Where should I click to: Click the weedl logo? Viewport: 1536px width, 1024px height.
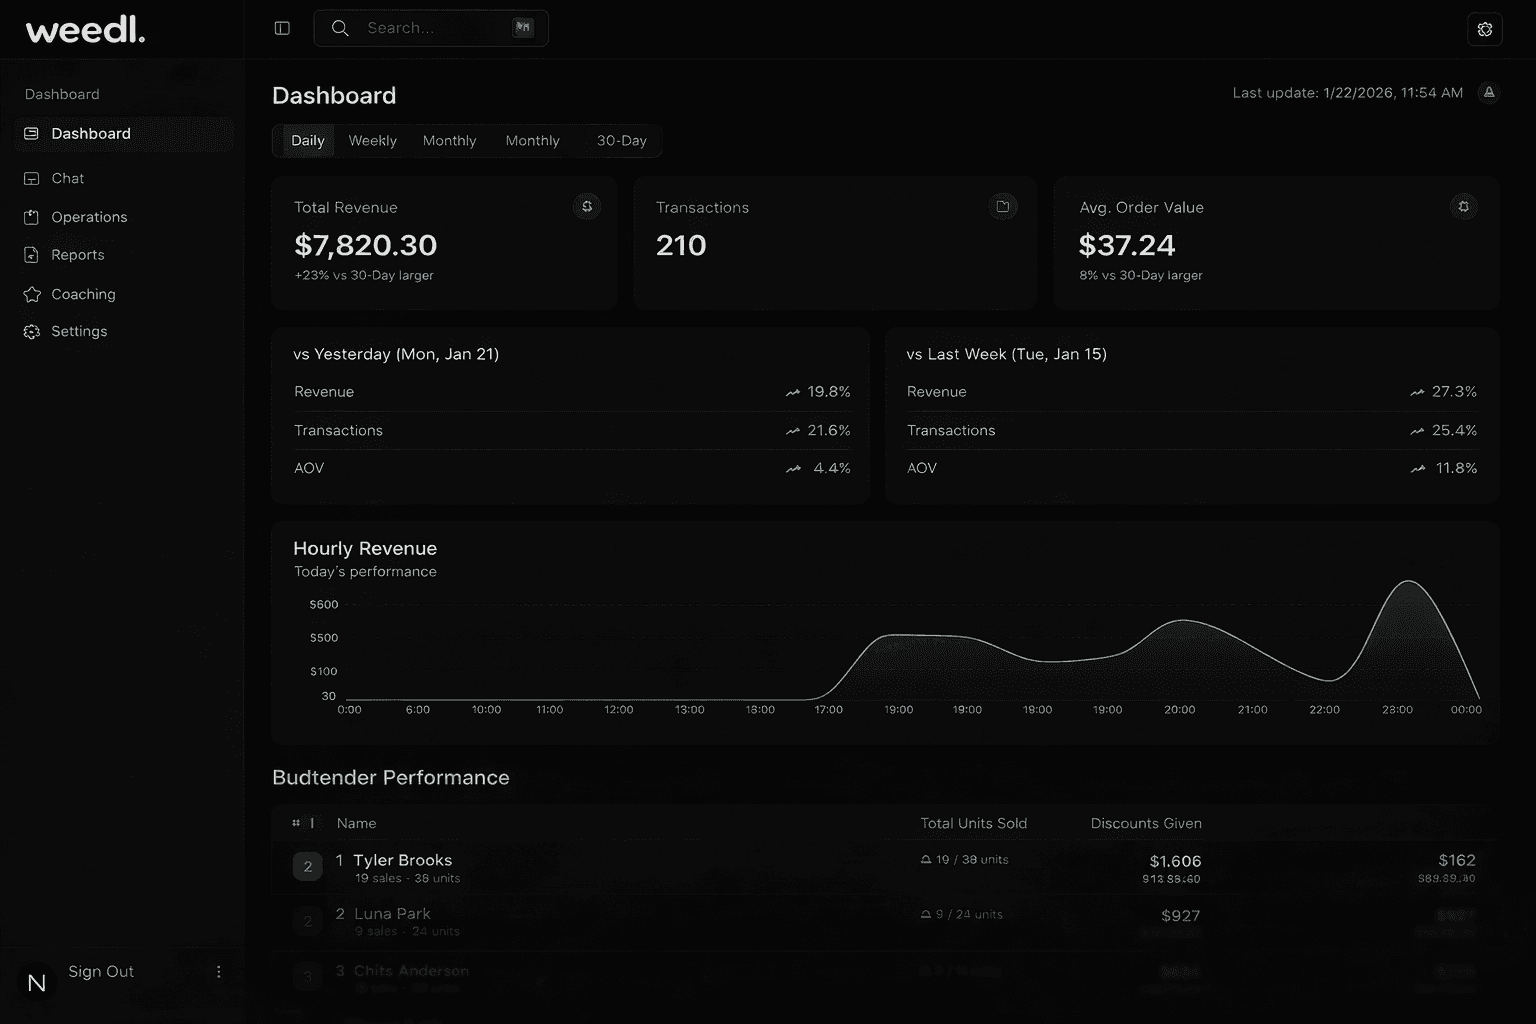coord(85,29)
